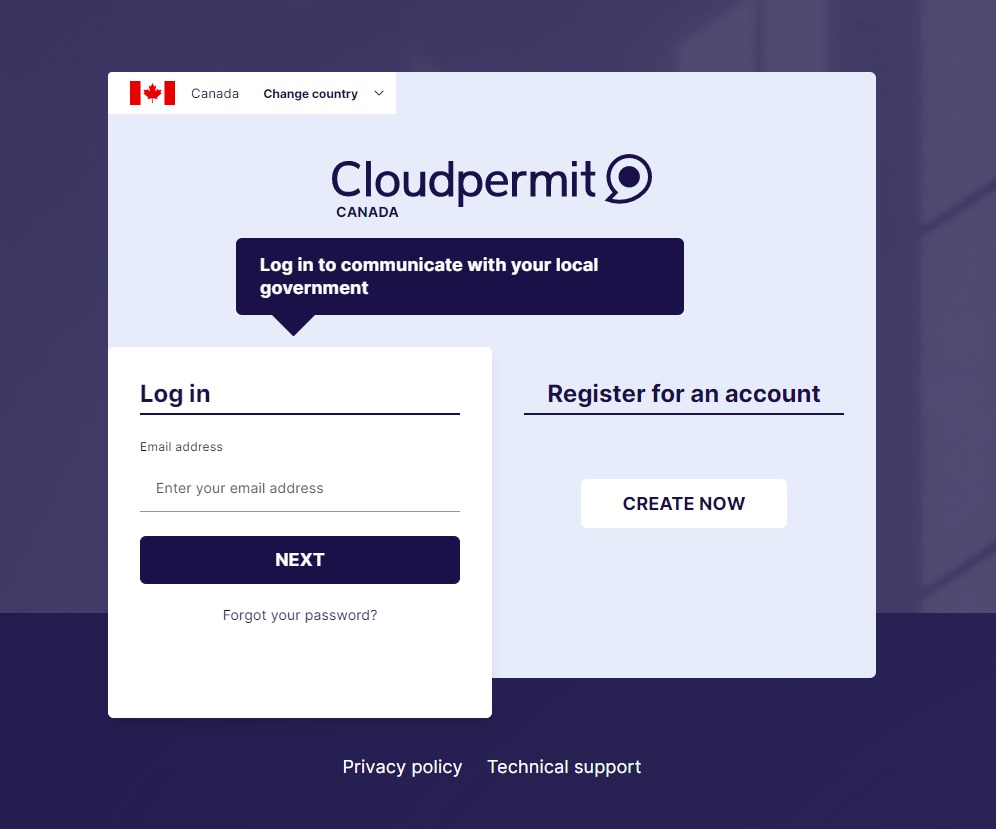Click the Email address field label
Image resolution: width=996 pixels, height=829 pixels.
coord(181,447)
